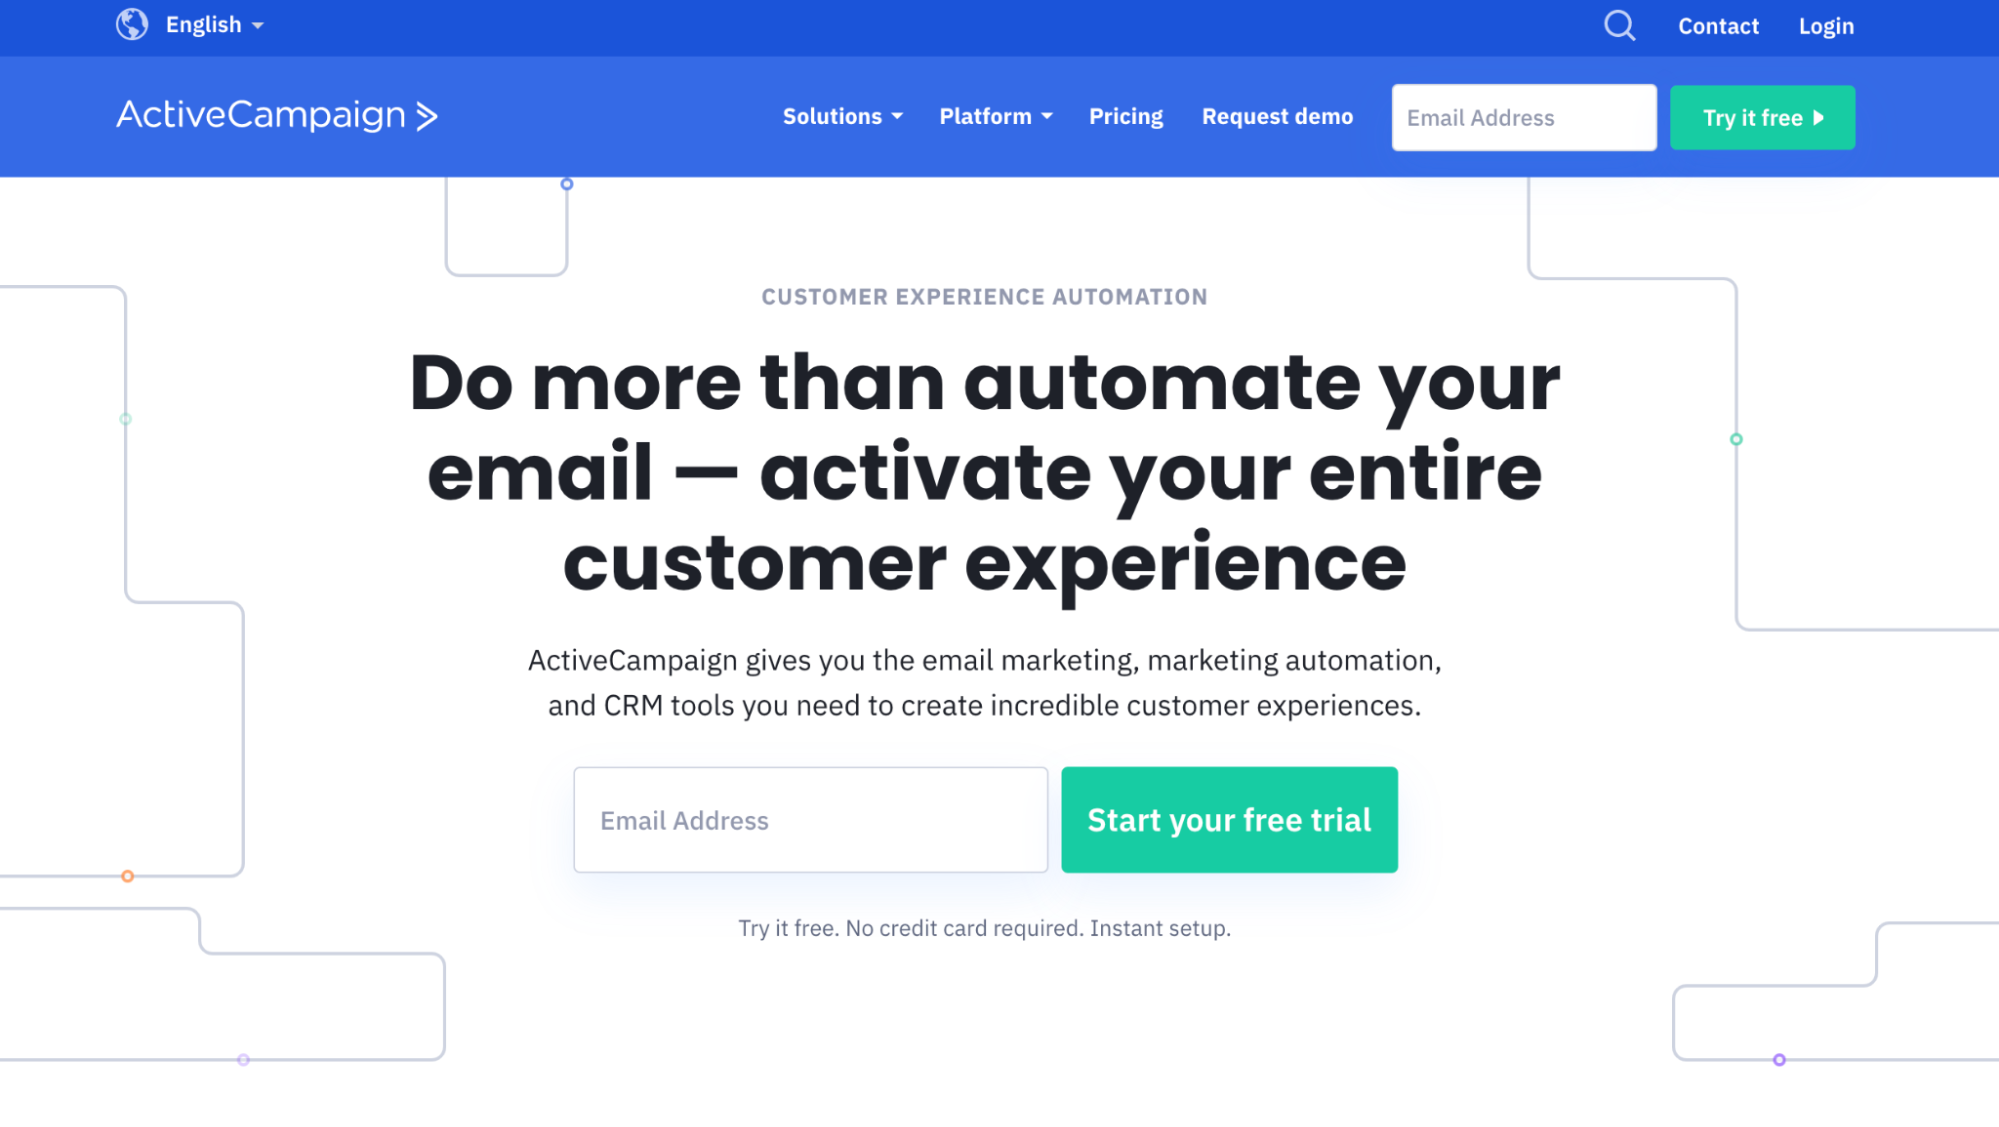The height and width of the screenshot is (1127, 1999).
Task: Click the orange connector dot on left side
Action: (128, 876)
